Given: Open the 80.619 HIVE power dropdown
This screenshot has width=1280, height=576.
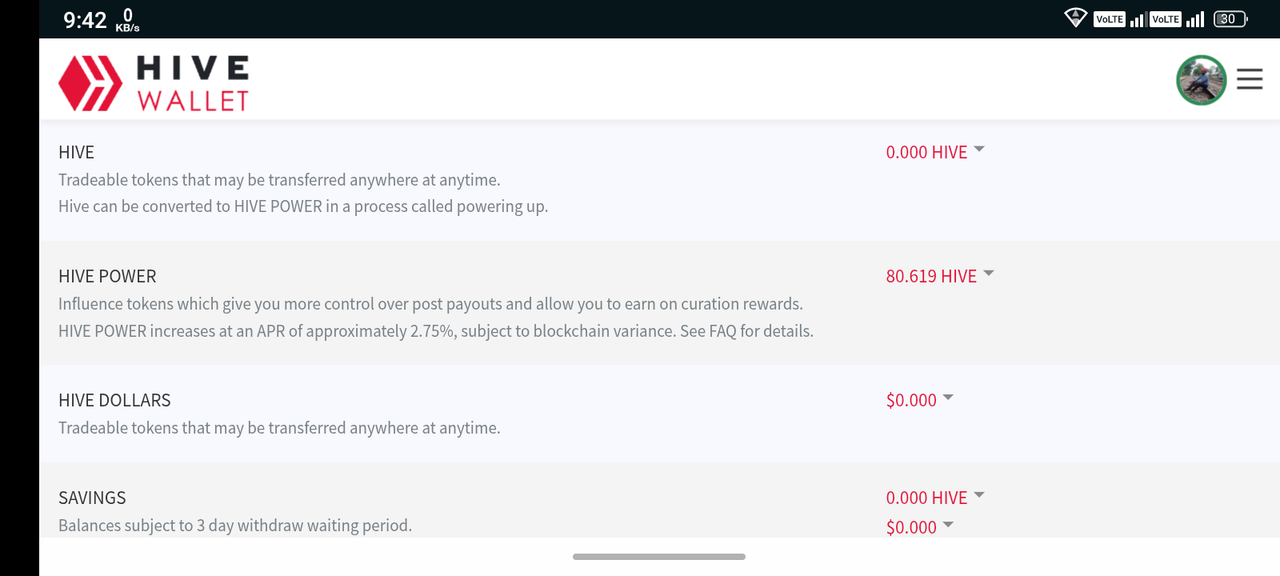Looking at the screenshot, I should click(x=940, y=276).
